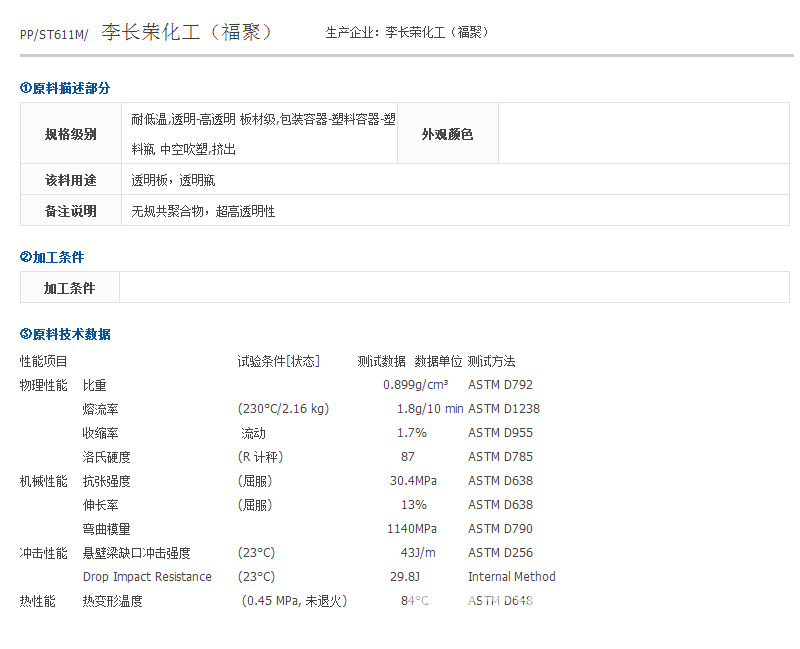Image resolution: width=800 pixels, height=649 pixels.
Task: Click the 机械性能 category label
Action: [43, 481]
